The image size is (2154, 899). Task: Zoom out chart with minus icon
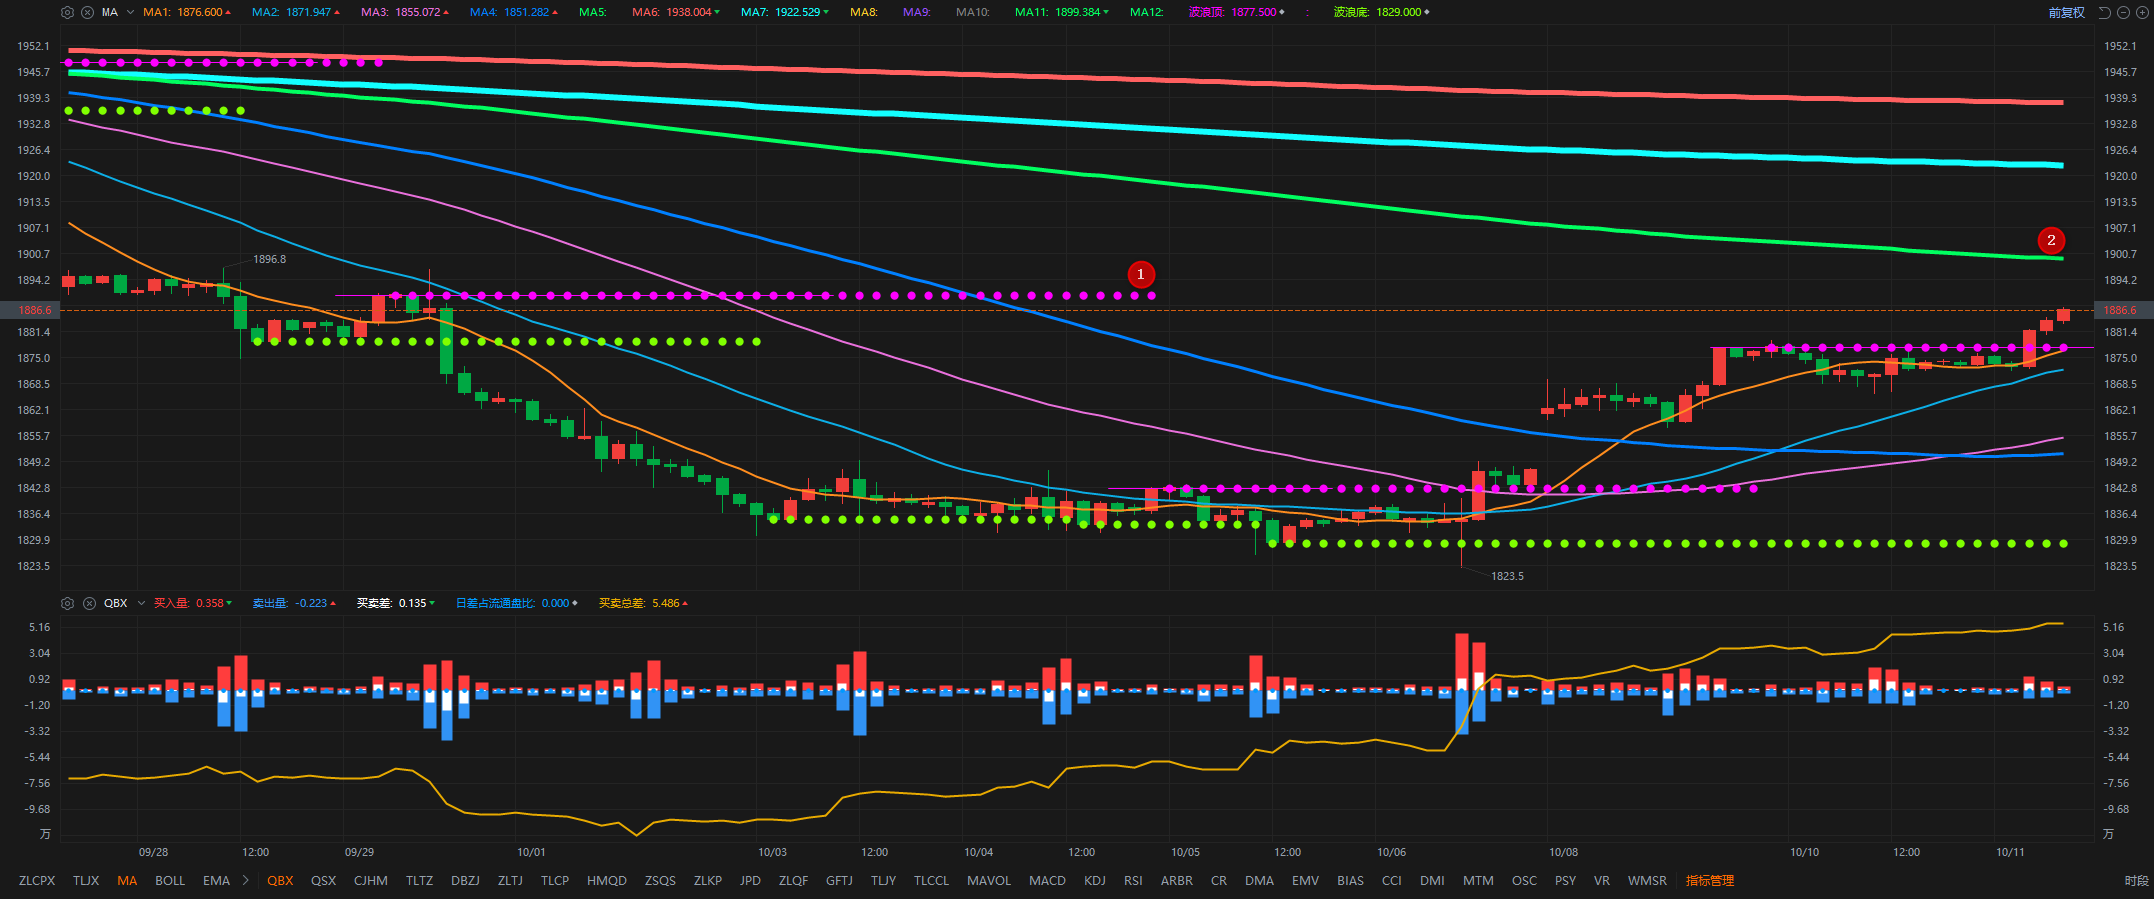coord(2123,12)
